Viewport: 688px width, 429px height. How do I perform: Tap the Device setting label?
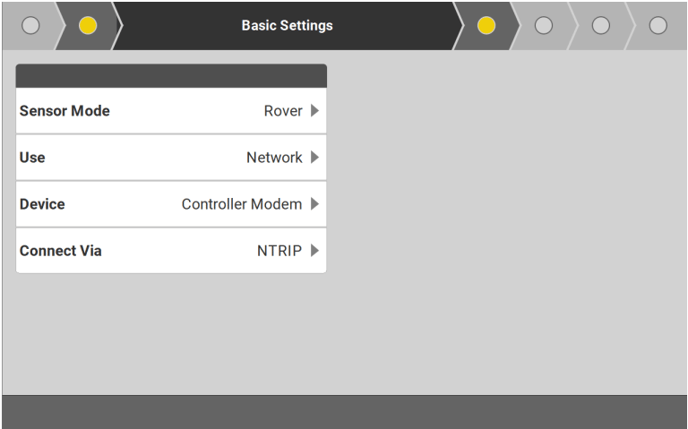tap(42, 204)
